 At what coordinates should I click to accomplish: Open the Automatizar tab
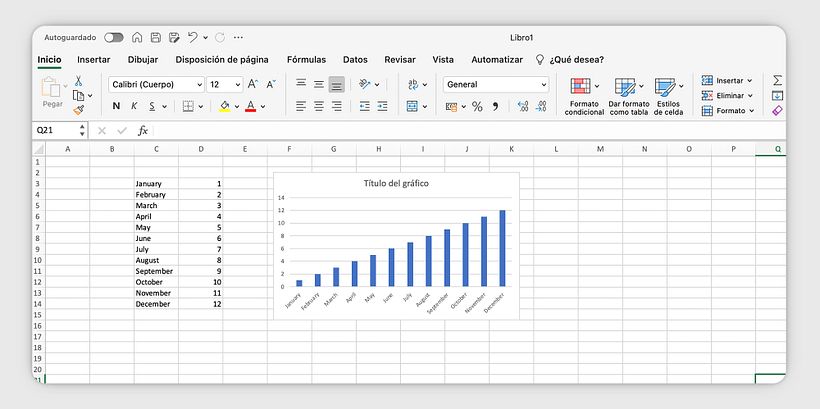[x=497, y=60]
